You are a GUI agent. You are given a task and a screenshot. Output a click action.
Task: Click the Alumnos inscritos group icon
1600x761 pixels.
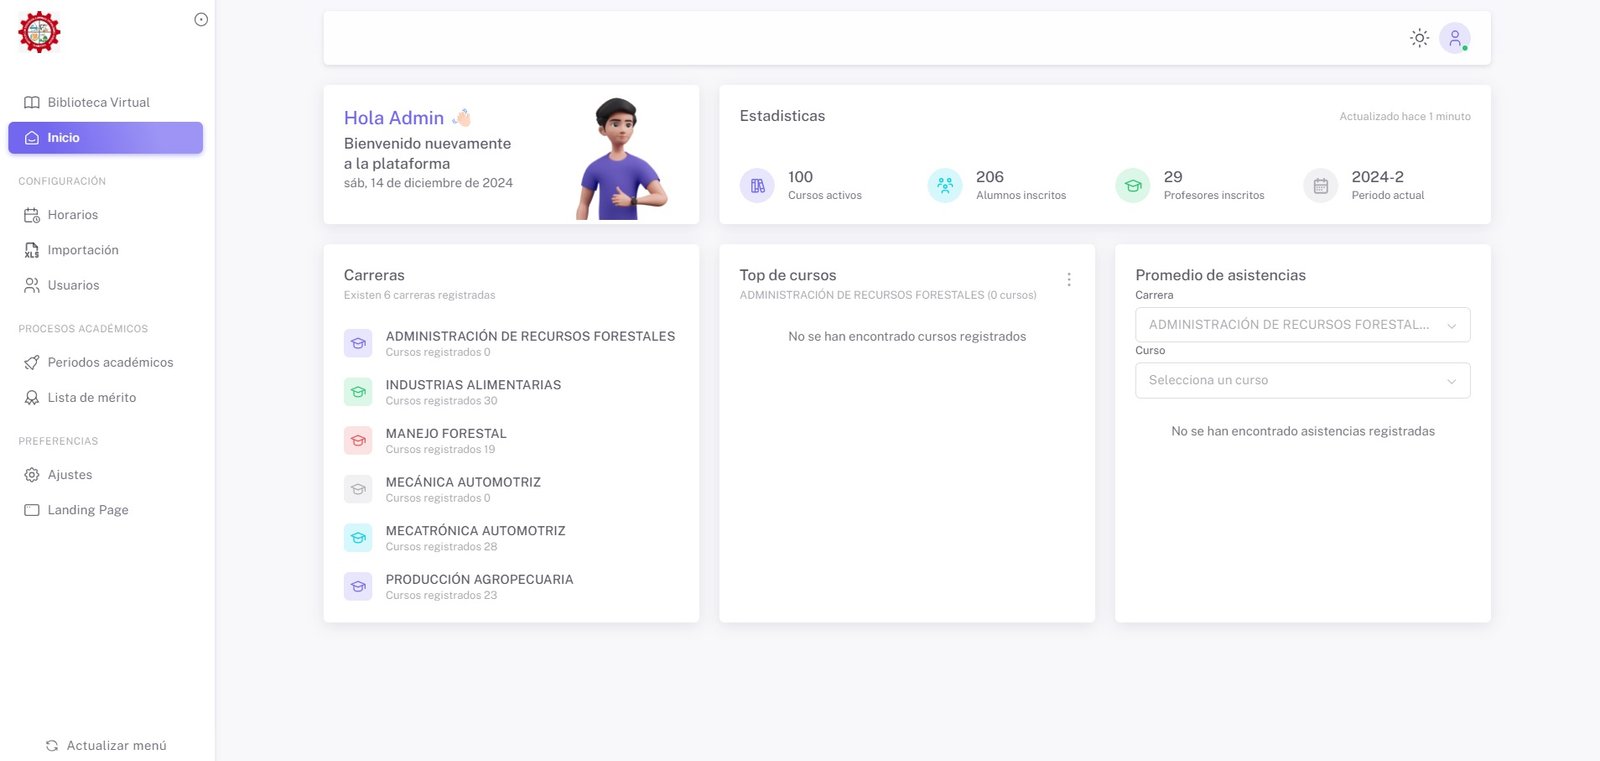click(945, 185)
